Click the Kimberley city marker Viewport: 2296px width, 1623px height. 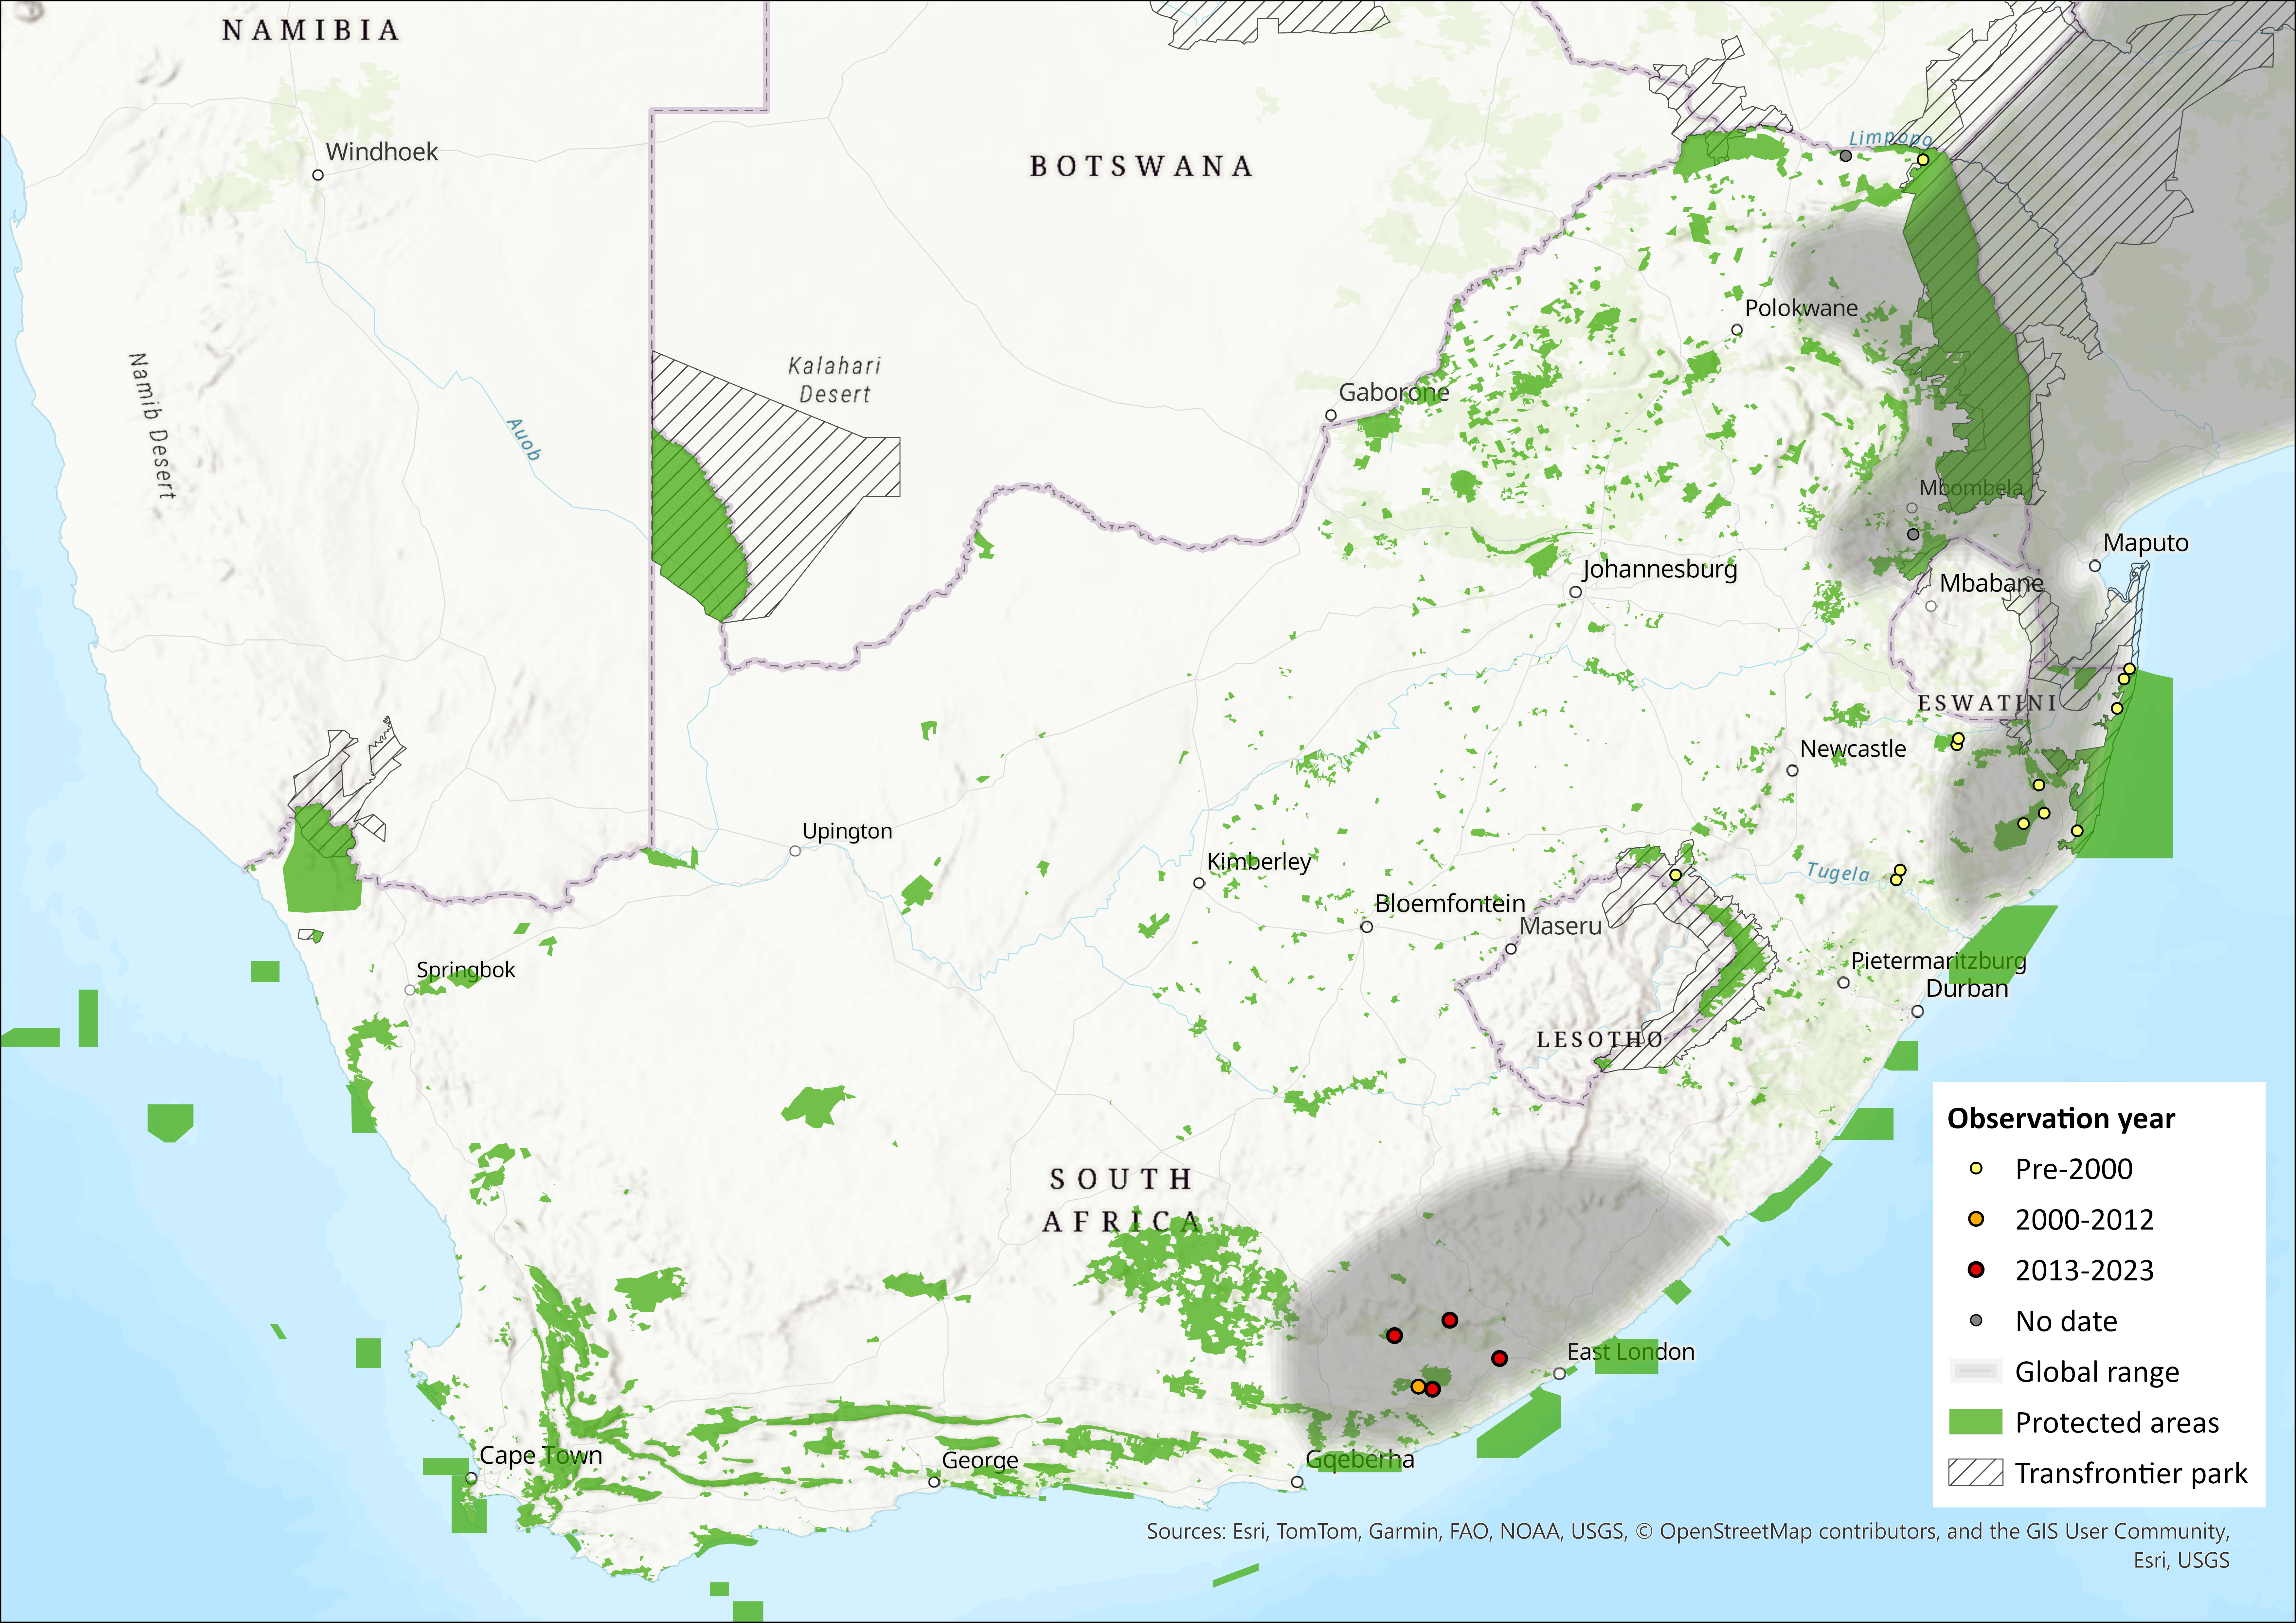(x=1199, y=883)
